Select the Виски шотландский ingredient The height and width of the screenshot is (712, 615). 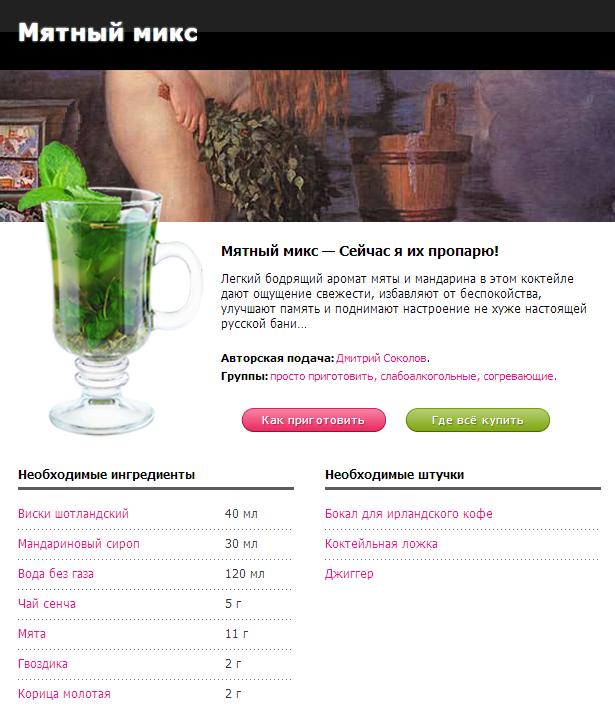click(73, 514)
